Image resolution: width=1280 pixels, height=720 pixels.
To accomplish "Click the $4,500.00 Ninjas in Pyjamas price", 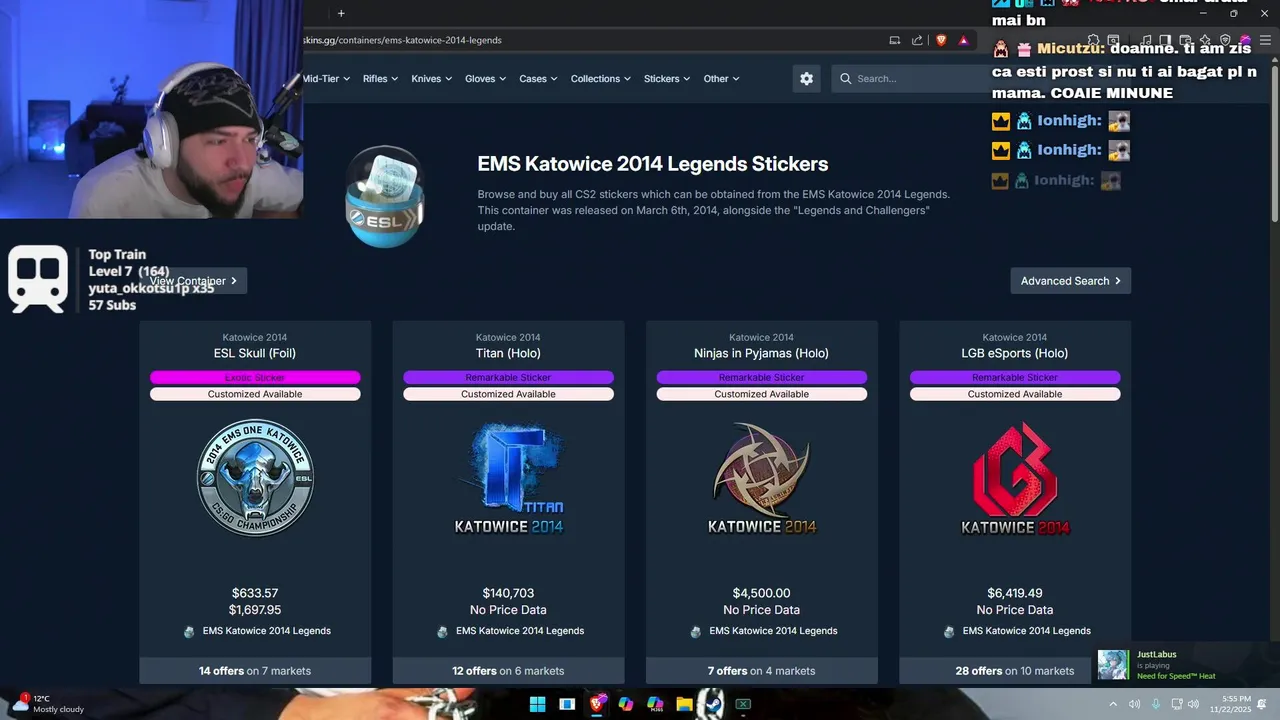I will [762, 593].
